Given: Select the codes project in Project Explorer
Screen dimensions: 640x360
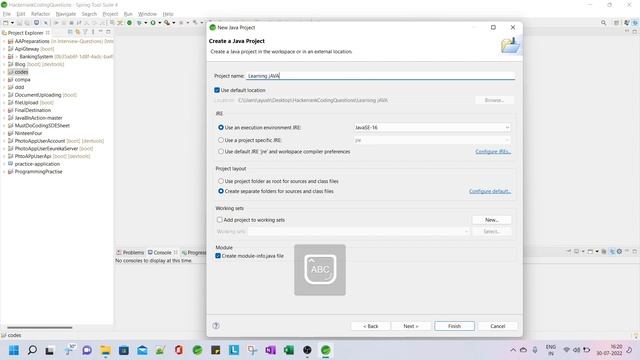Looking at the screenshot, I should click(x=21, y=72).
